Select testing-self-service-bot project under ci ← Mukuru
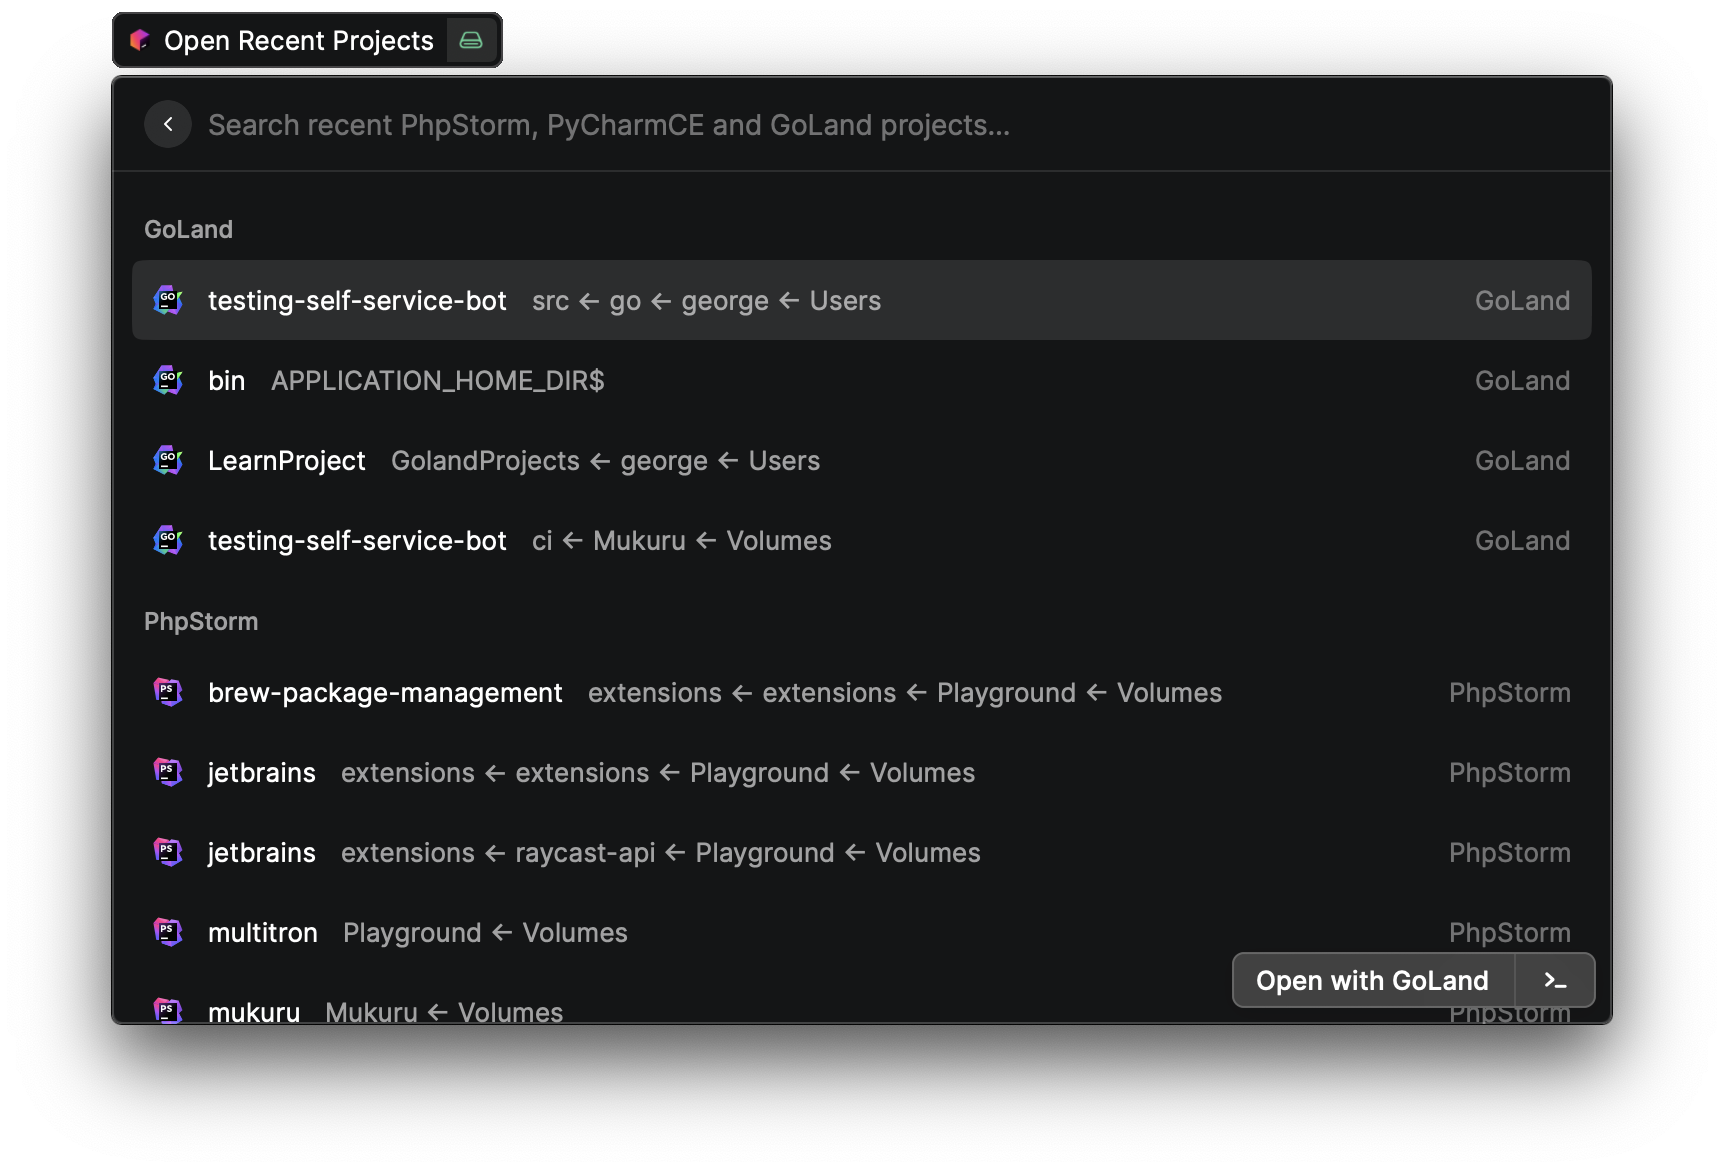Screen dimensions: 1724x1172 click(357, 541)
